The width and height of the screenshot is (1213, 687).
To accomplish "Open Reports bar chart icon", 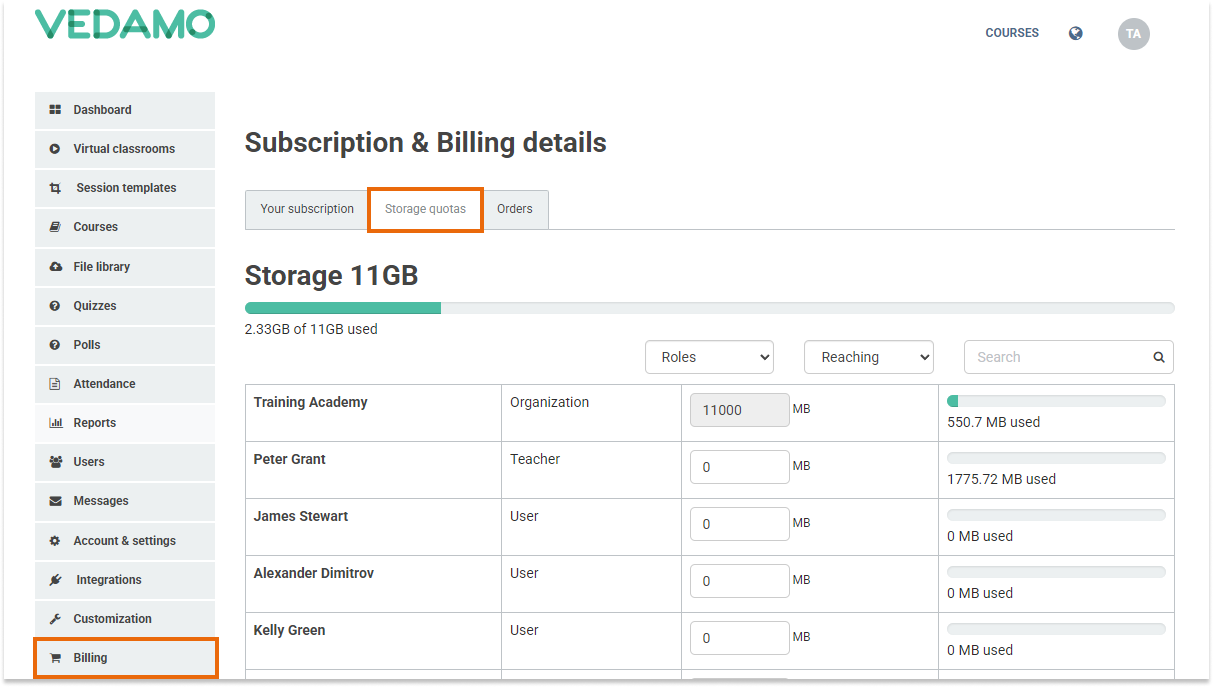I will click(x=55, y=423).
